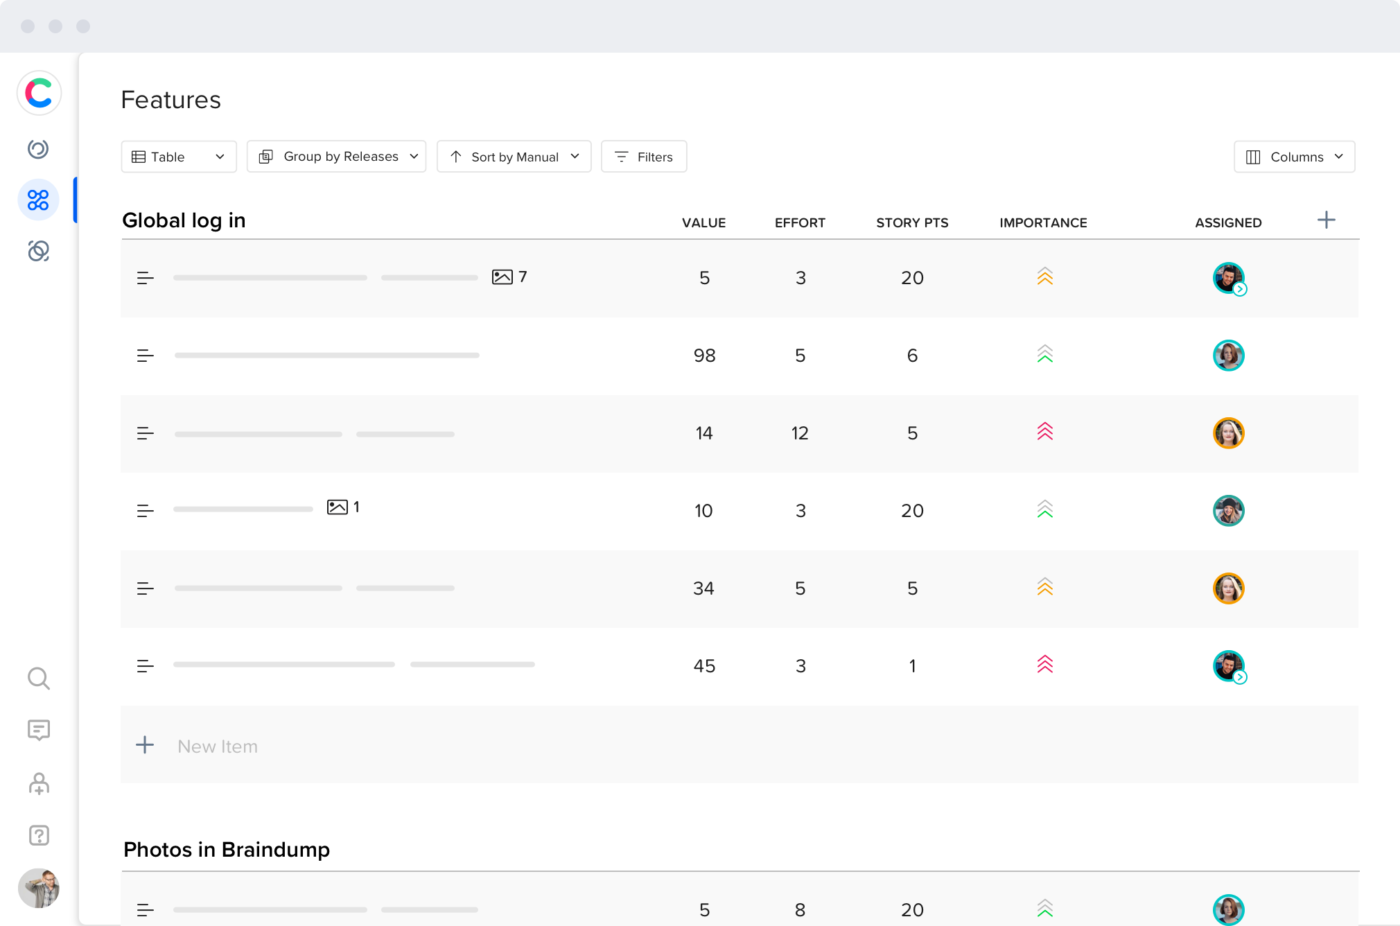
Task: Select the Features grid icon in sidebar
Action: pyautogui.click(x=38, y=200)
